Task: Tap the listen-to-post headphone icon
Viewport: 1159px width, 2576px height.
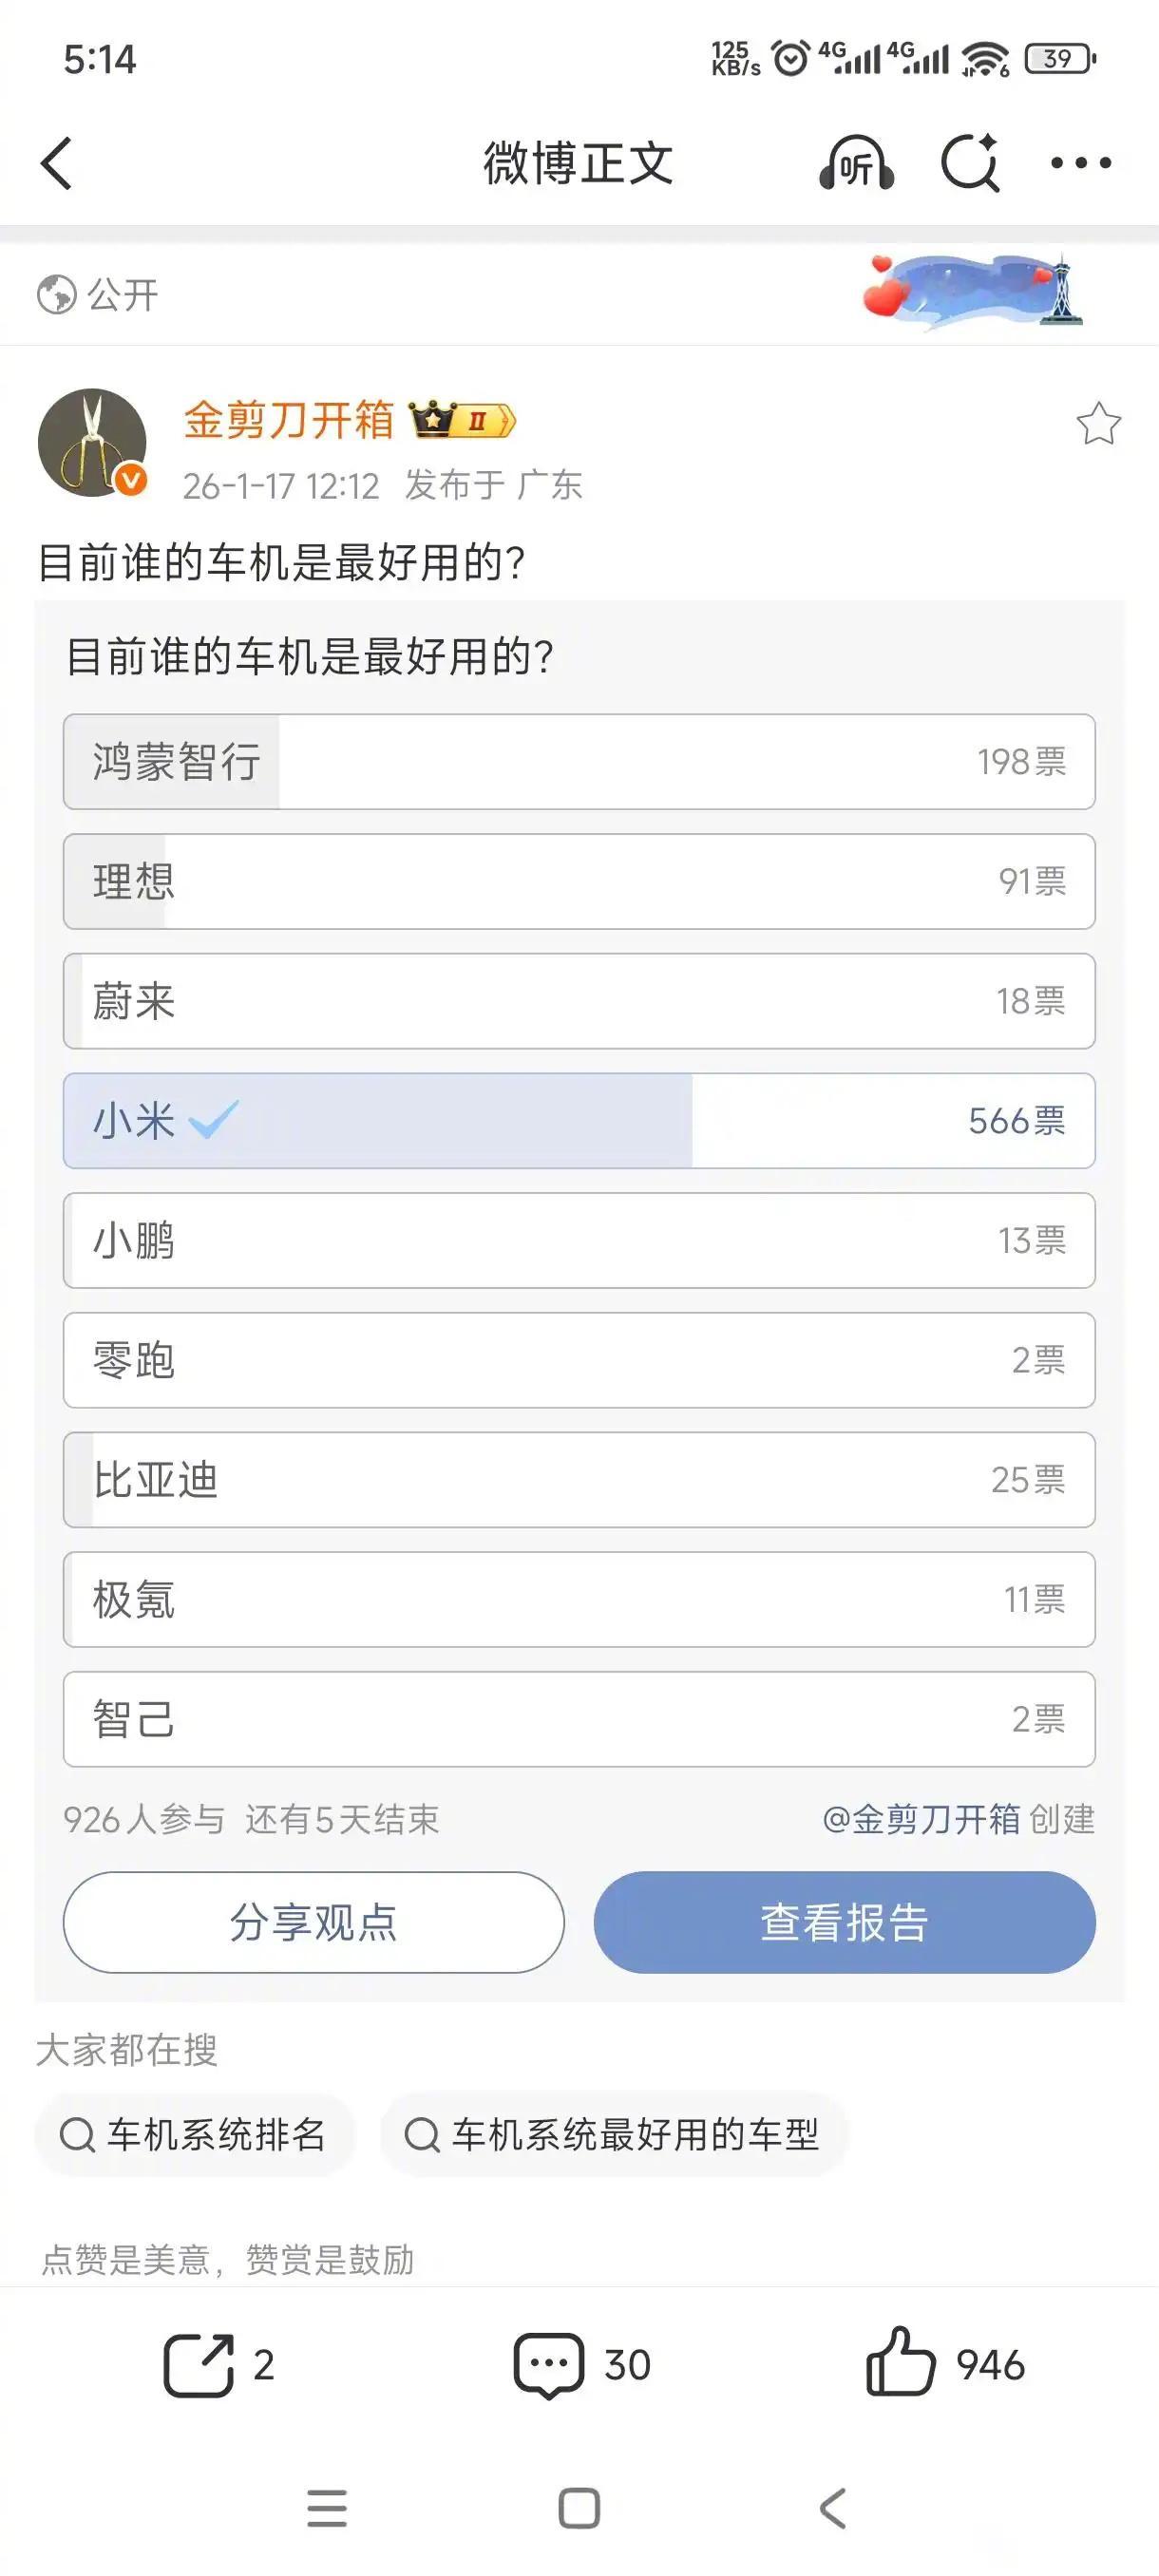Action: (x=858, y=162)
